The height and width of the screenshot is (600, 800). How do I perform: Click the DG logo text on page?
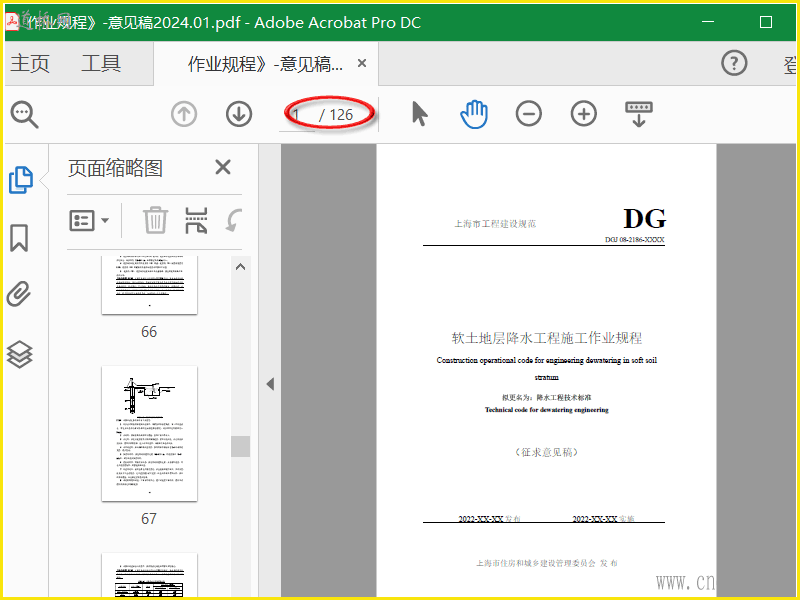tap(644, 219)
